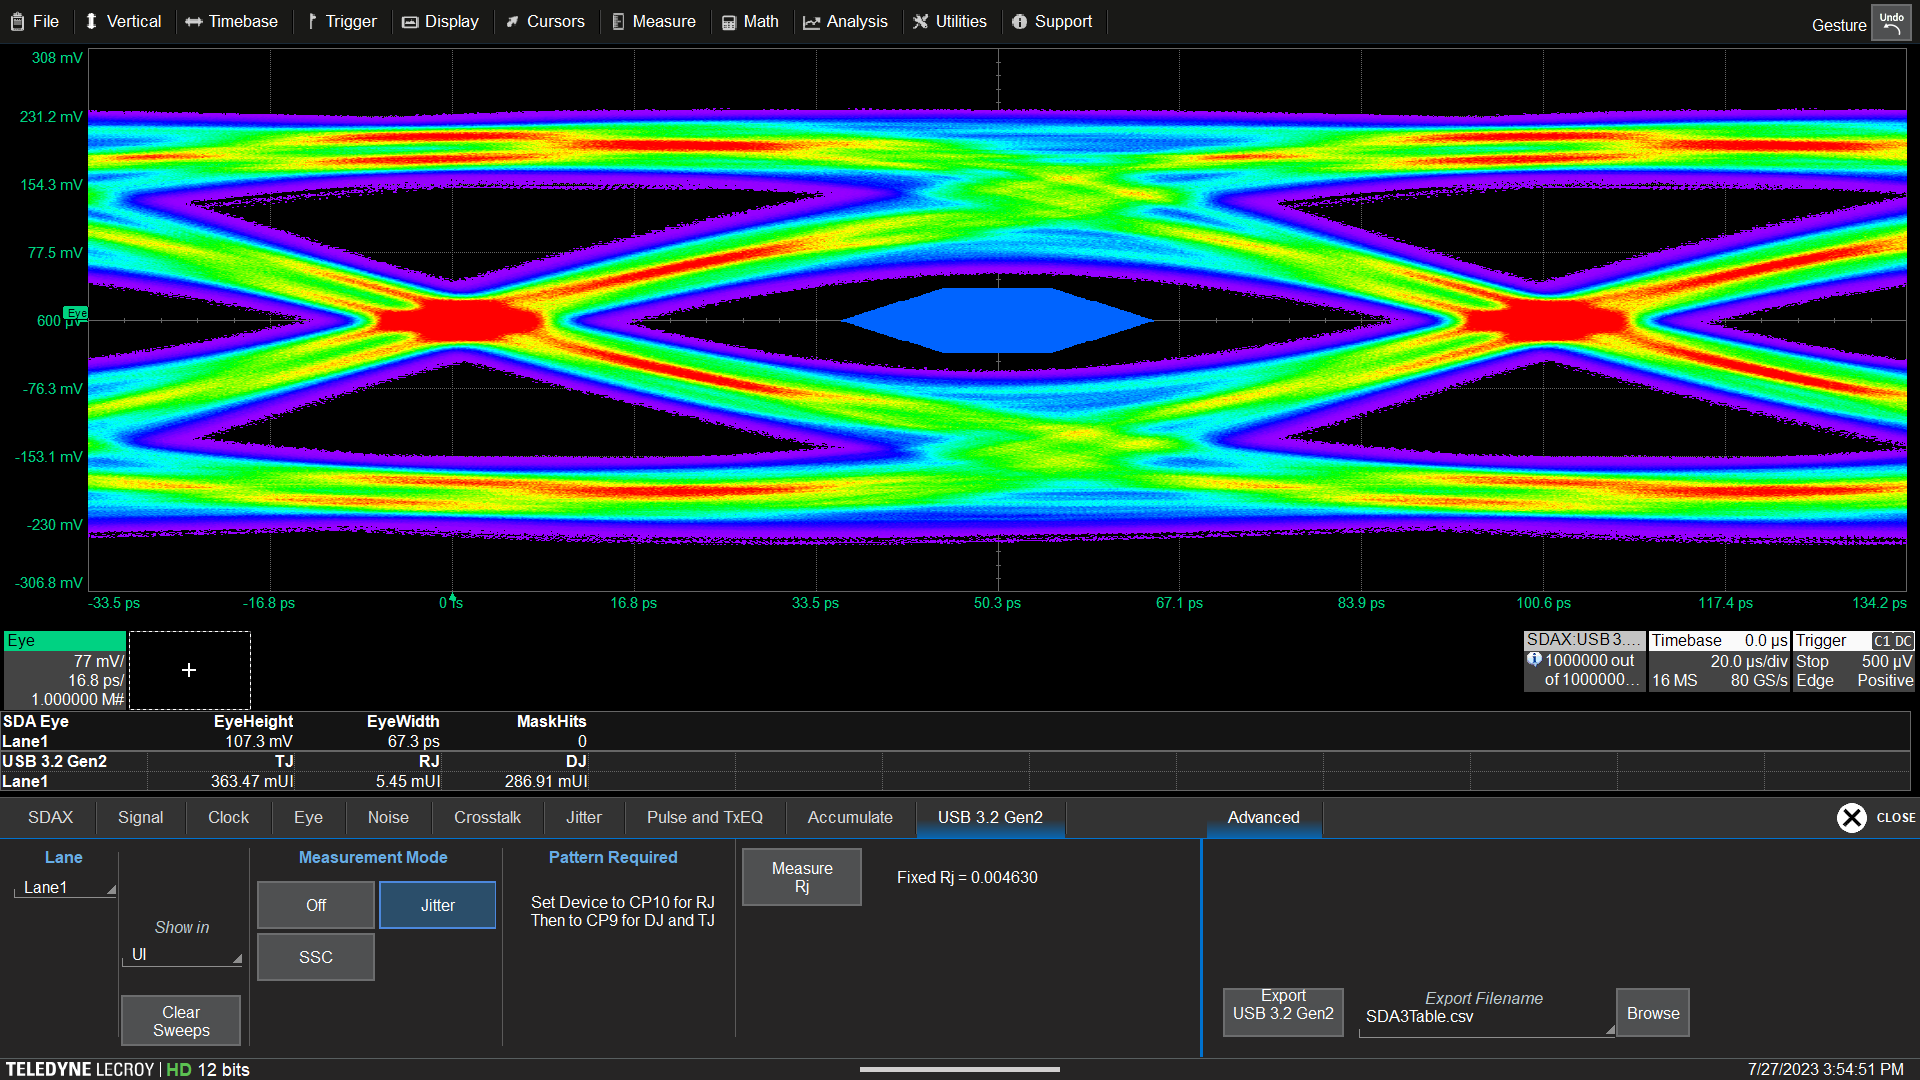
Task: Select the Analysis graph icon
Action: [x=812, y=21]
